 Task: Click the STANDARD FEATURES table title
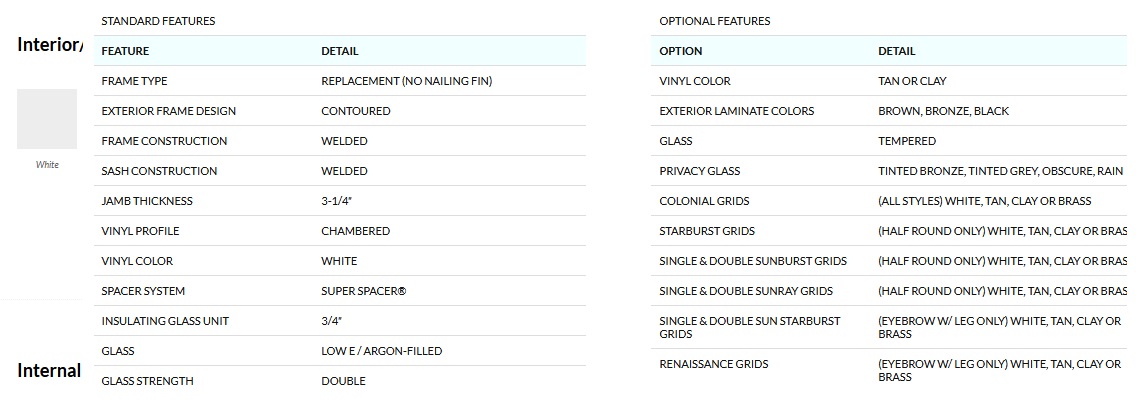[158, 21]
